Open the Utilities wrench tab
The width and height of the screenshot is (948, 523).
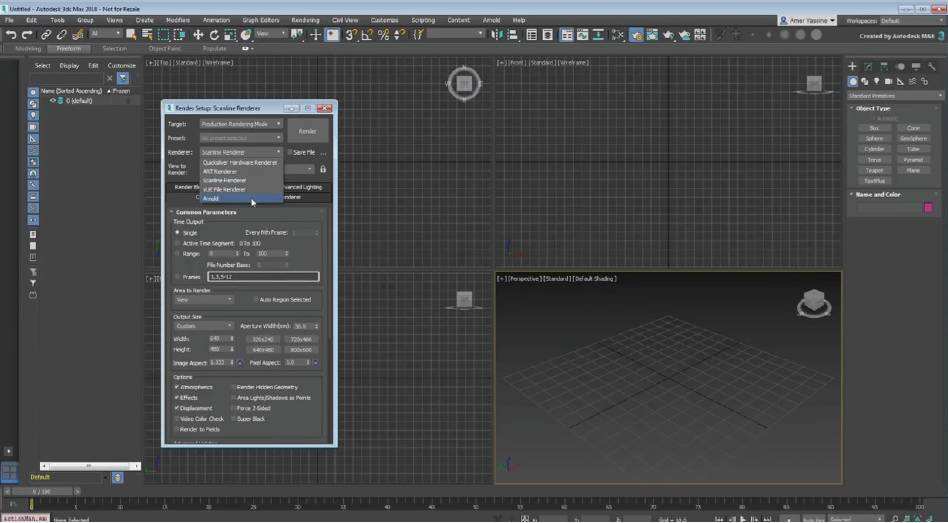tap(932, 66)
